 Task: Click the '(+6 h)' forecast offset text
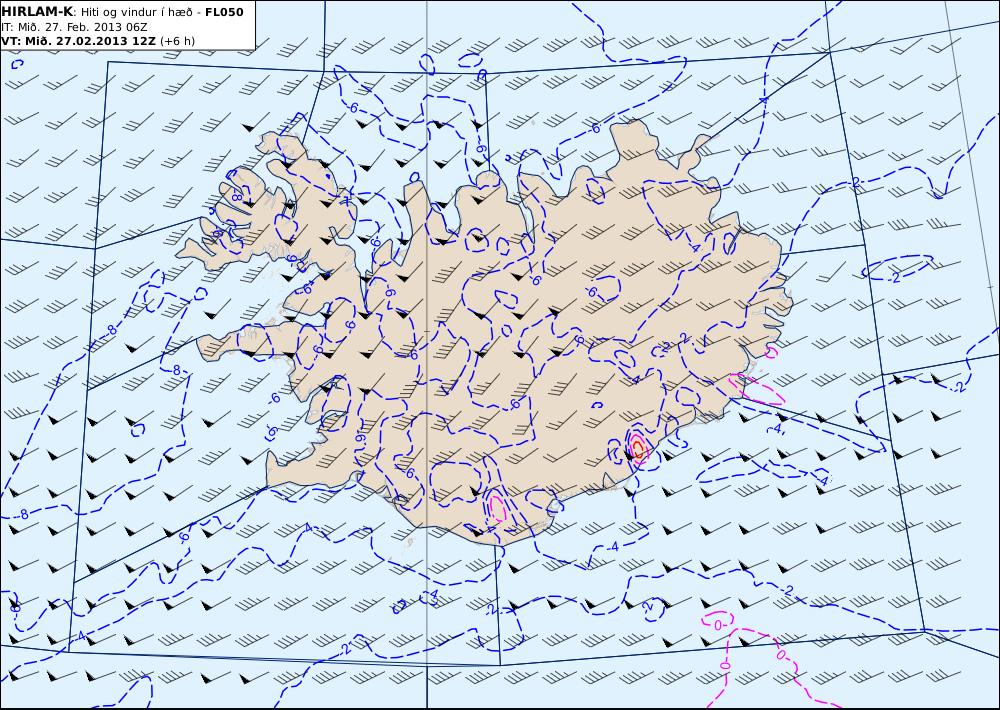point(177,41)
